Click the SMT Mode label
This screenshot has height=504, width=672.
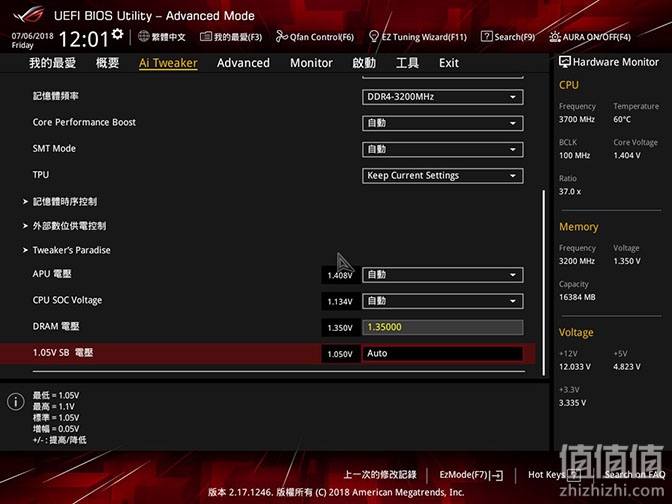pos(54,149)
